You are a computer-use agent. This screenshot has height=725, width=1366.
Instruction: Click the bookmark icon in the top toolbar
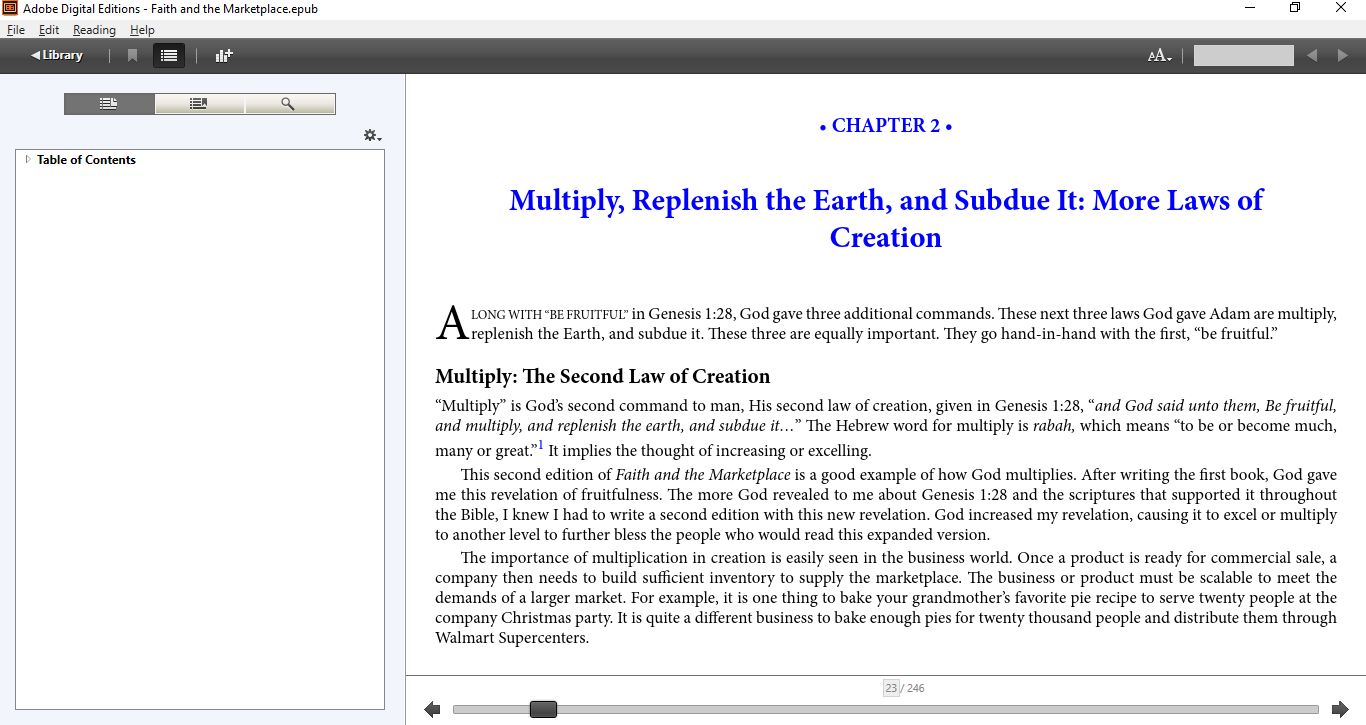tap(132, 56)
